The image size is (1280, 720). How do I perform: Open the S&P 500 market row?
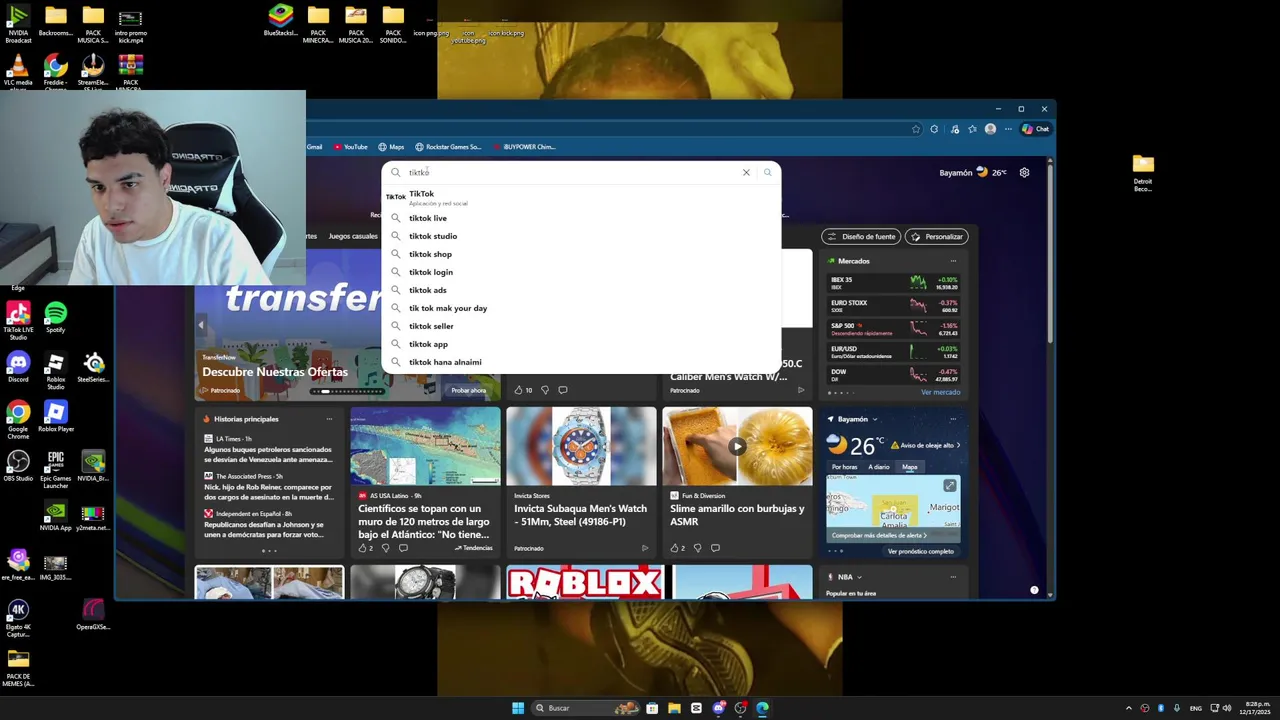pos(894,329)
